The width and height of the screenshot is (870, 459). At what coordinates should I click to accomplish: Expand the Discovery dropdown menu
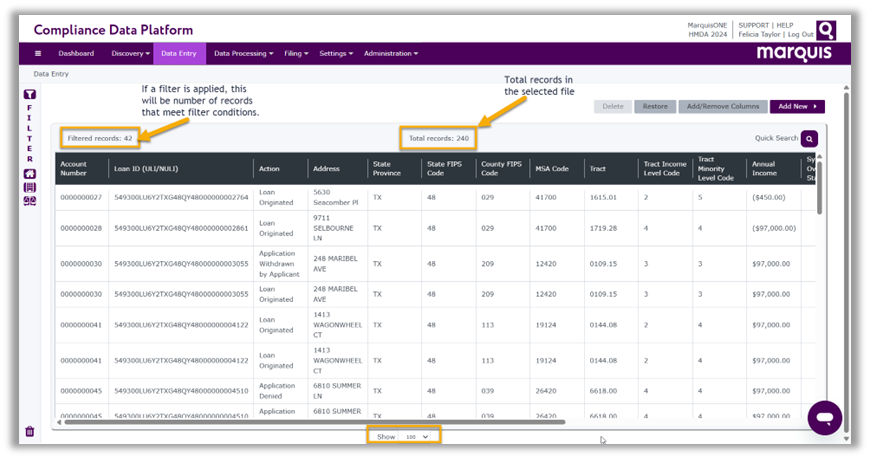click(x=130, y=54)
